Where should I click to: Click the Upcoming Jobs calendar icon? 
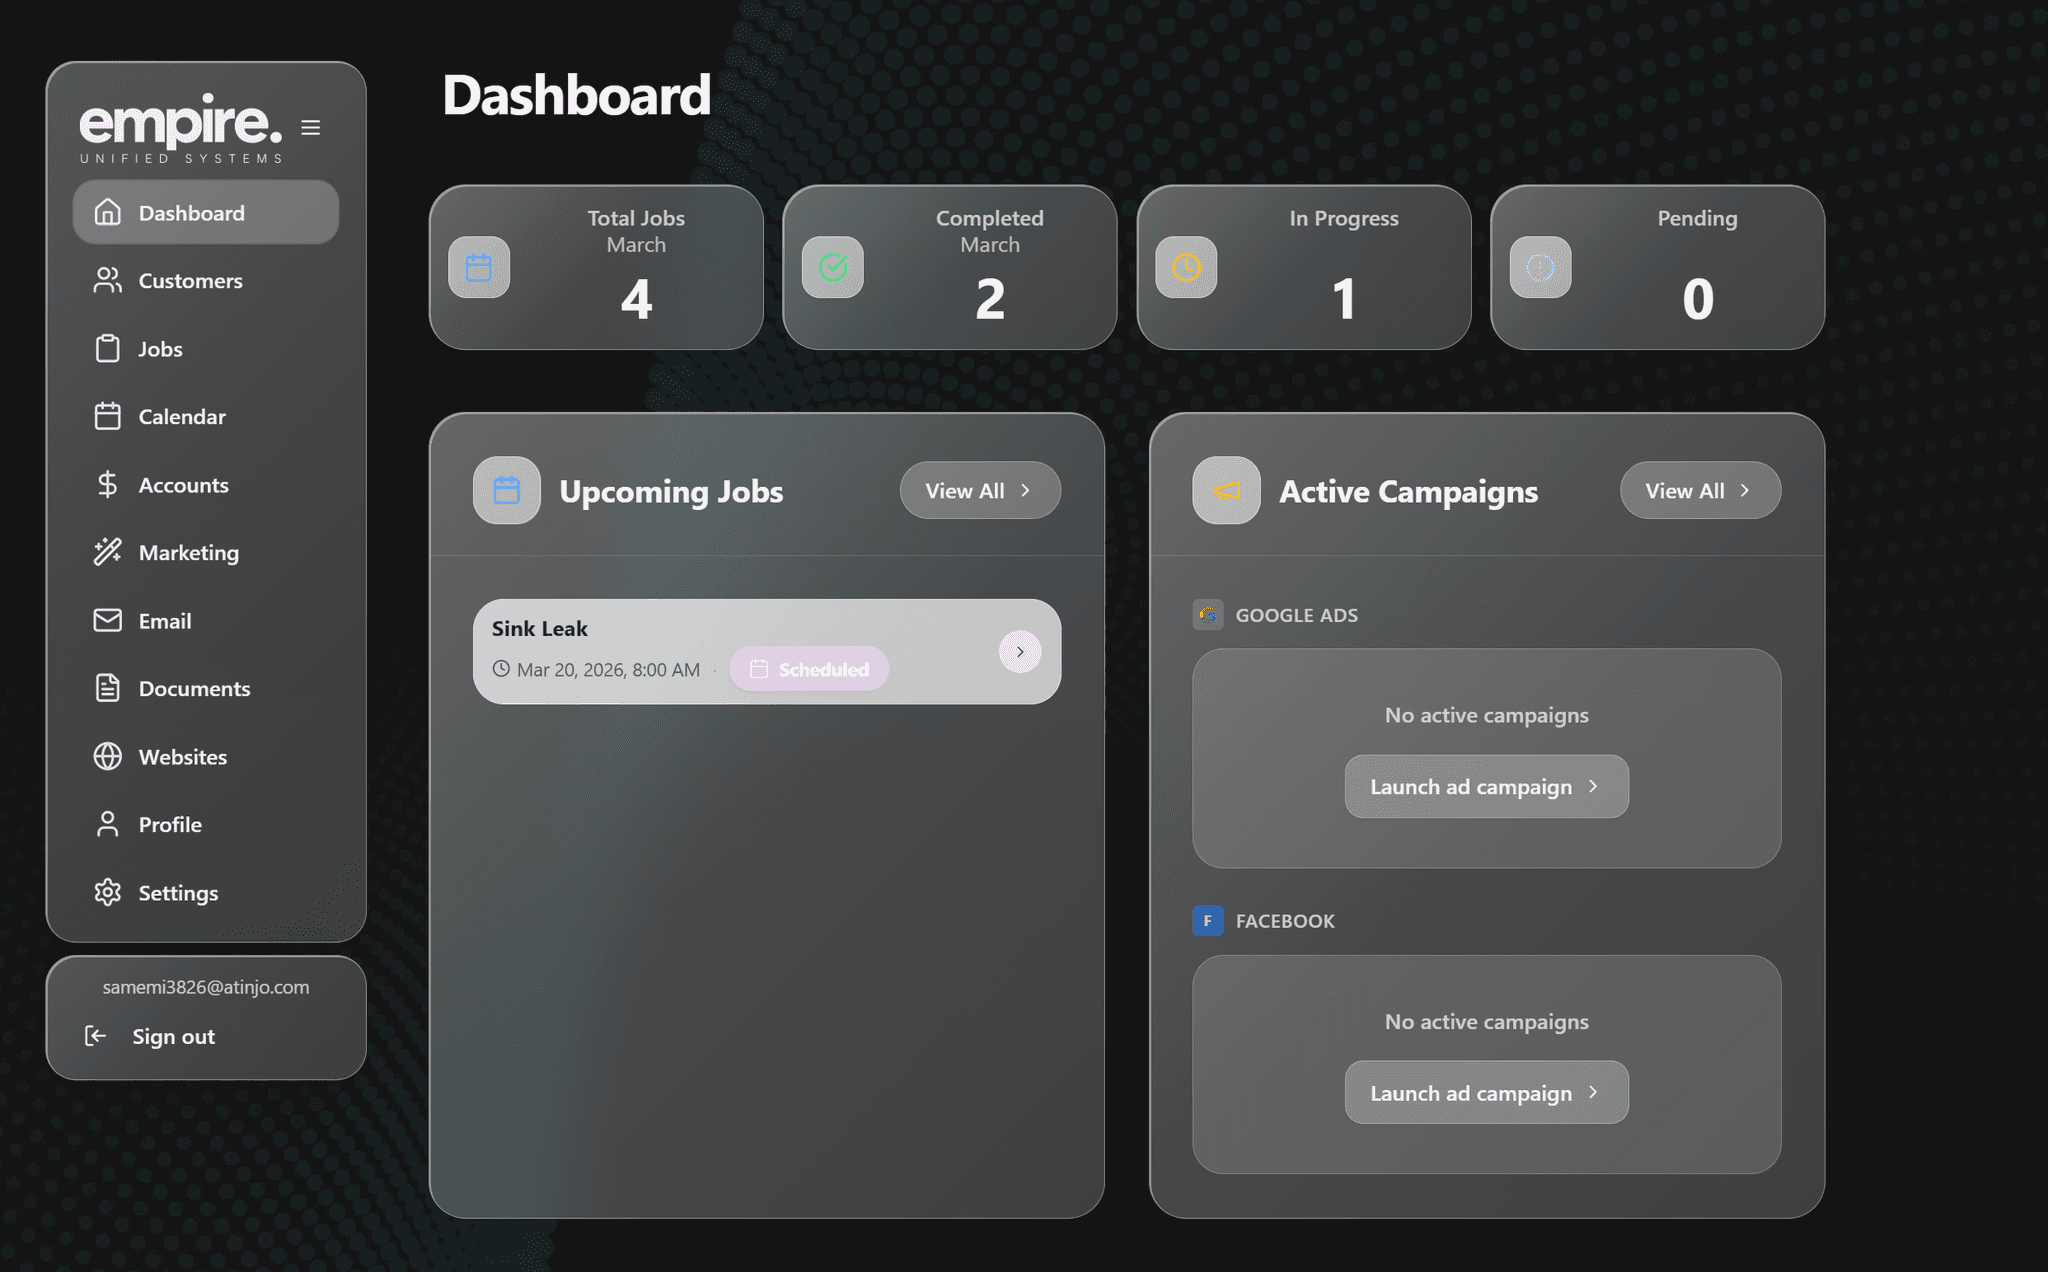507,490
